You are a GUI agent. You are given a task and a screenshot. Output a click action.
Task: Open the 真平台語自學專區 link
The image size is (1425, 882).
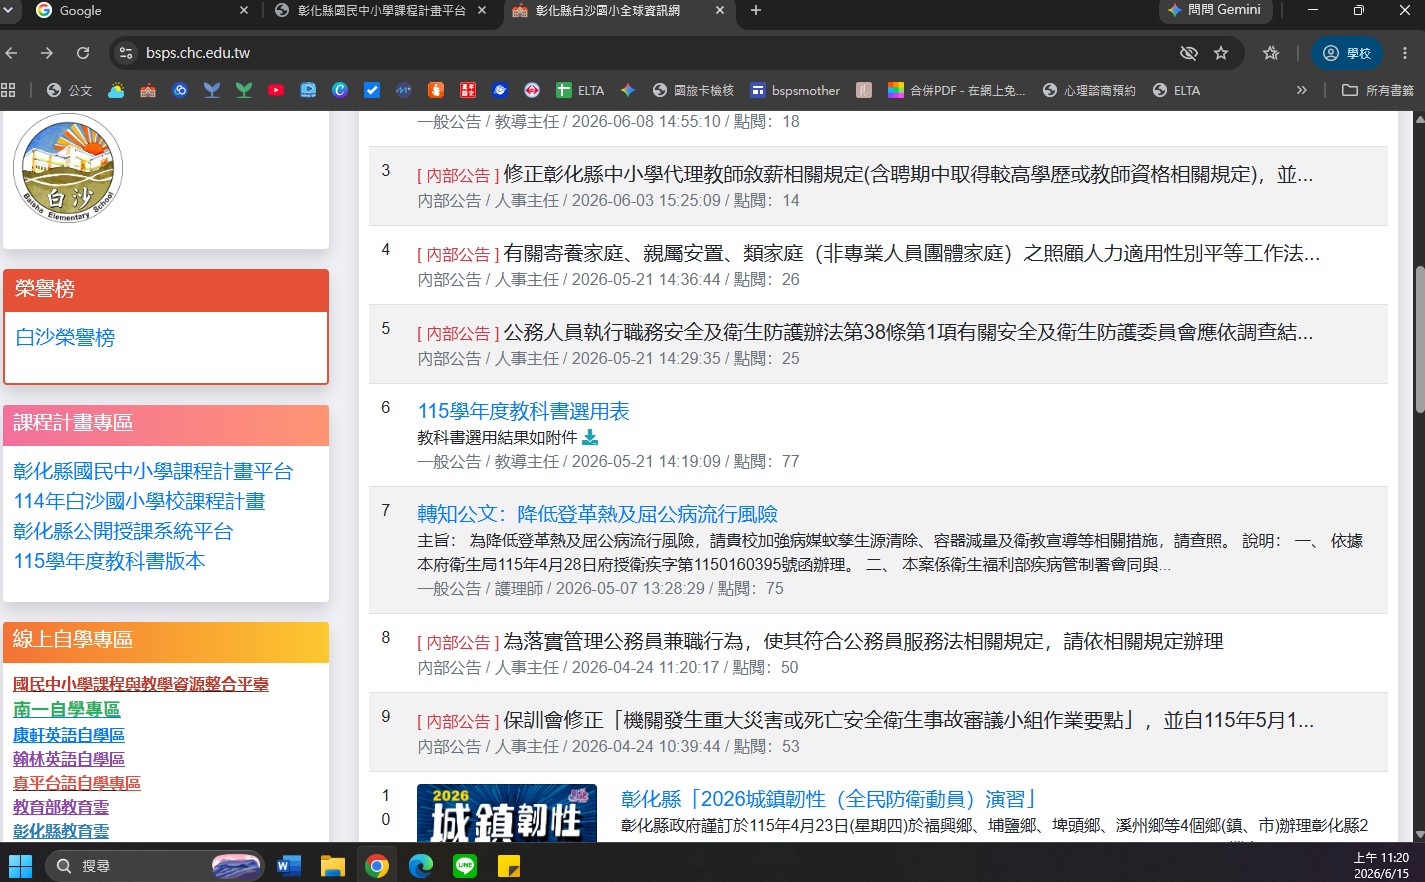click(x=77, y=783)
